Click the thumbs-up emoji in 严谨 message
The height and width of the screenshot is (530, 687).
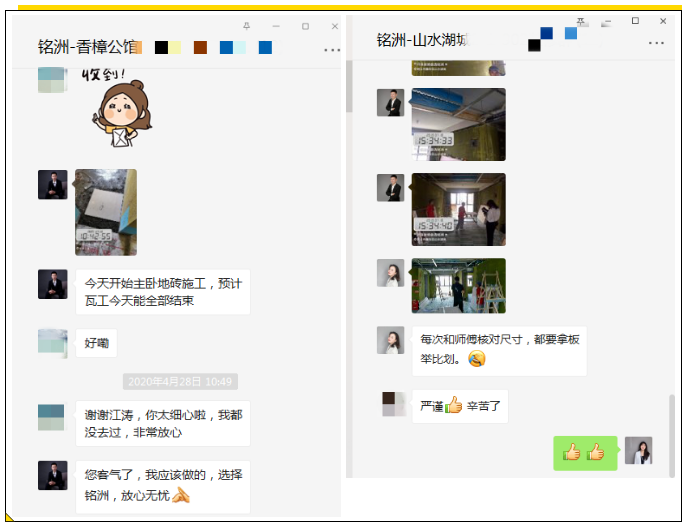(453, 406)
